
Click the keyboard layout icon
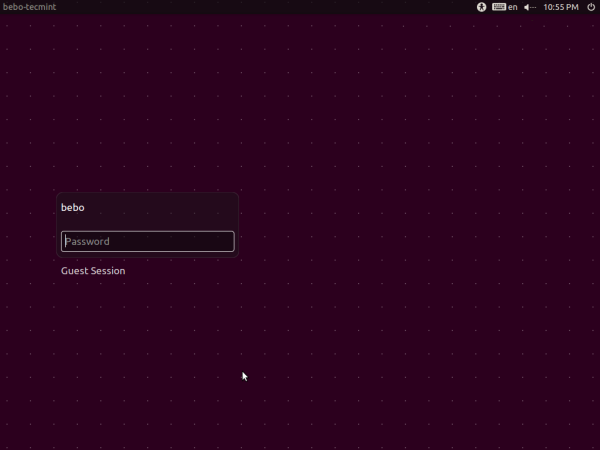point(498,7)
